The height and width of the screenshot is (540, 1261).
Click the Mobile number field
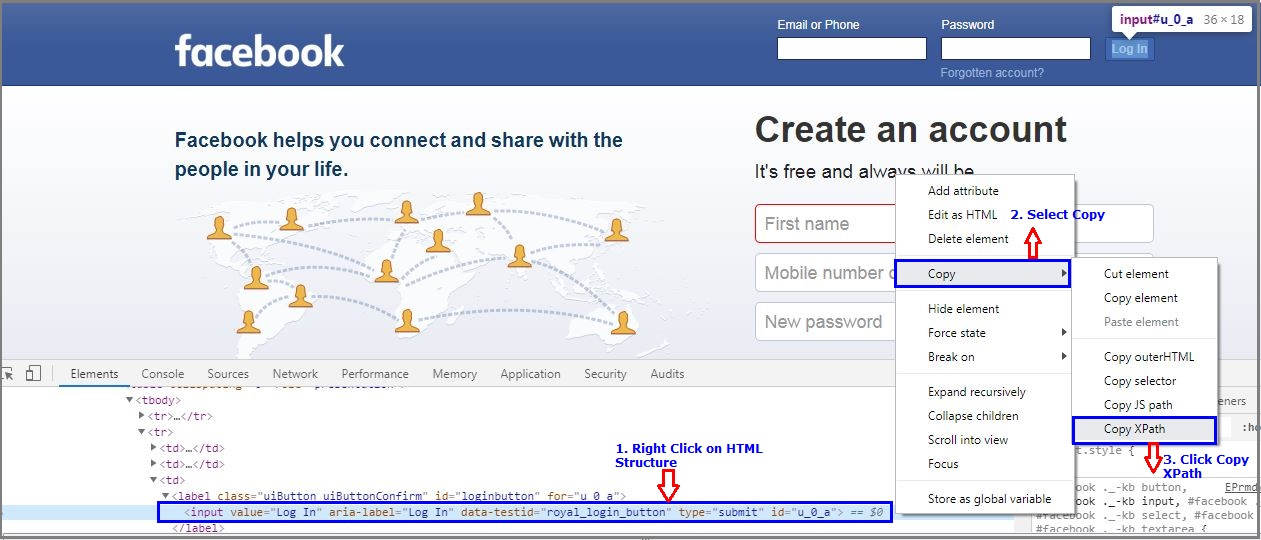tap(826, 273)
